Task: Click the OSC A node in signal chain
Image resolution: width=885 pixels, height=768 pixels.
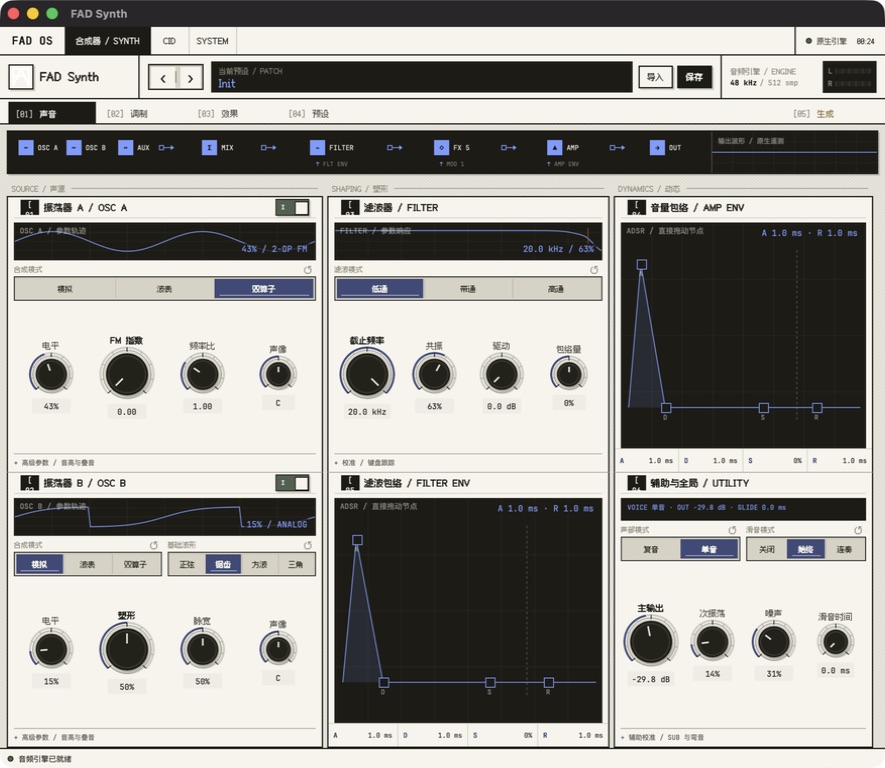Action: (38, 148)
